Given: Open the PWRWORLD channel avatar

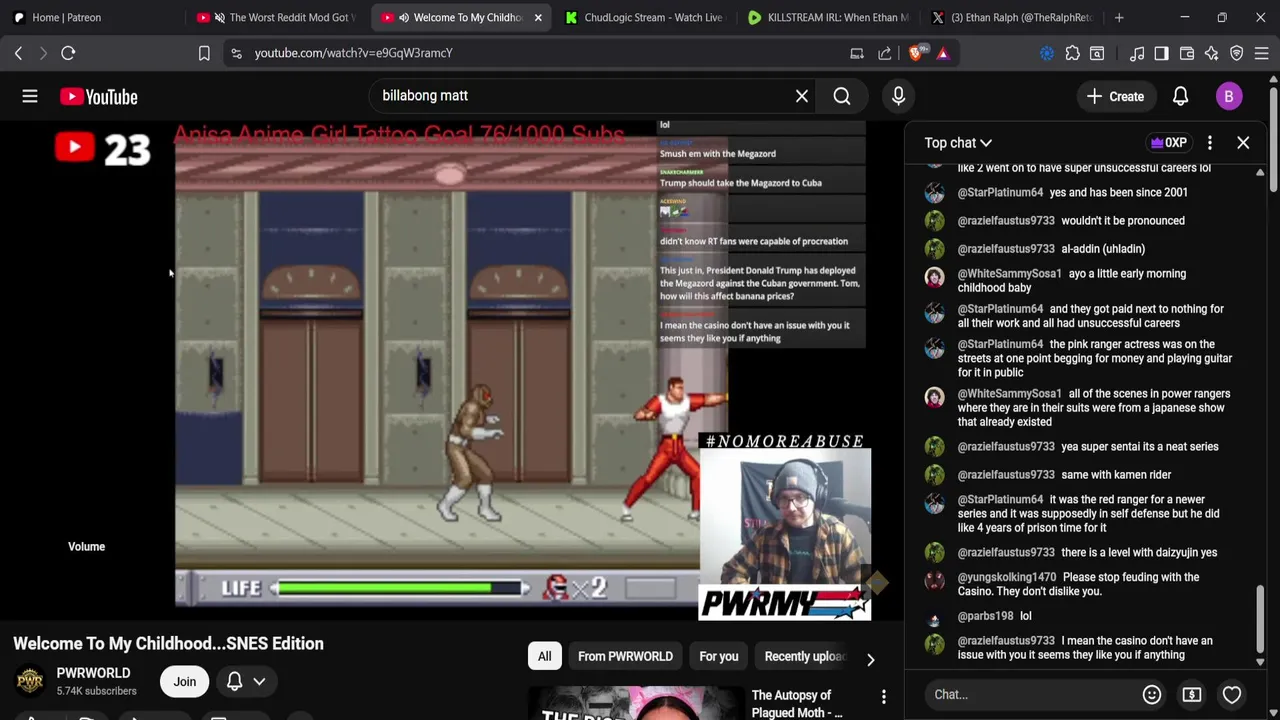Looking at the screenshot, I should [30, 681].
